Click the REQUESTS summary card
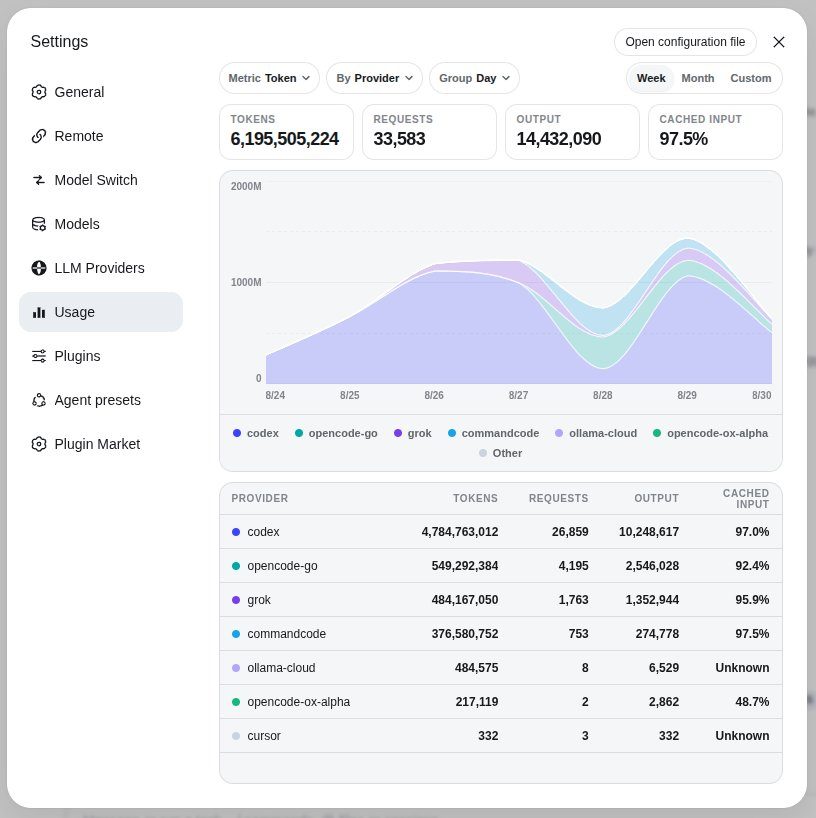Viewport: 816px width, 818px height. pyautogui.click(x=429, y=132)
